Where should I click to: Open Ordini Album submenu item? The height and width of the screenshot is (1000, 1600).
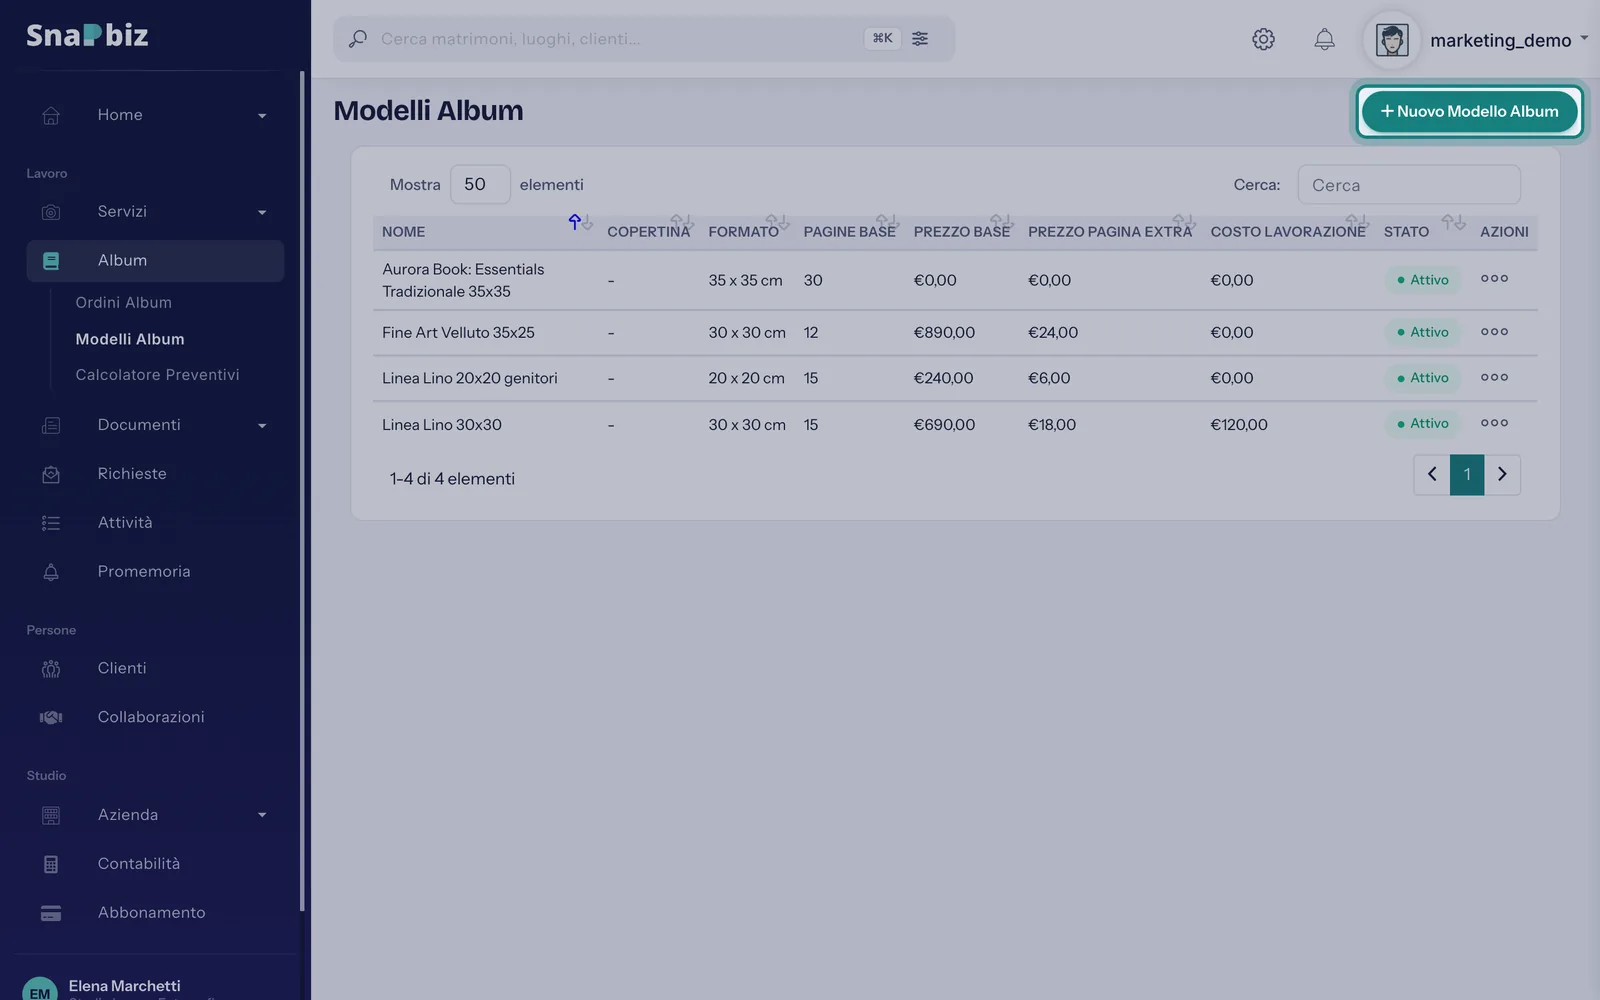click(124, 303)
